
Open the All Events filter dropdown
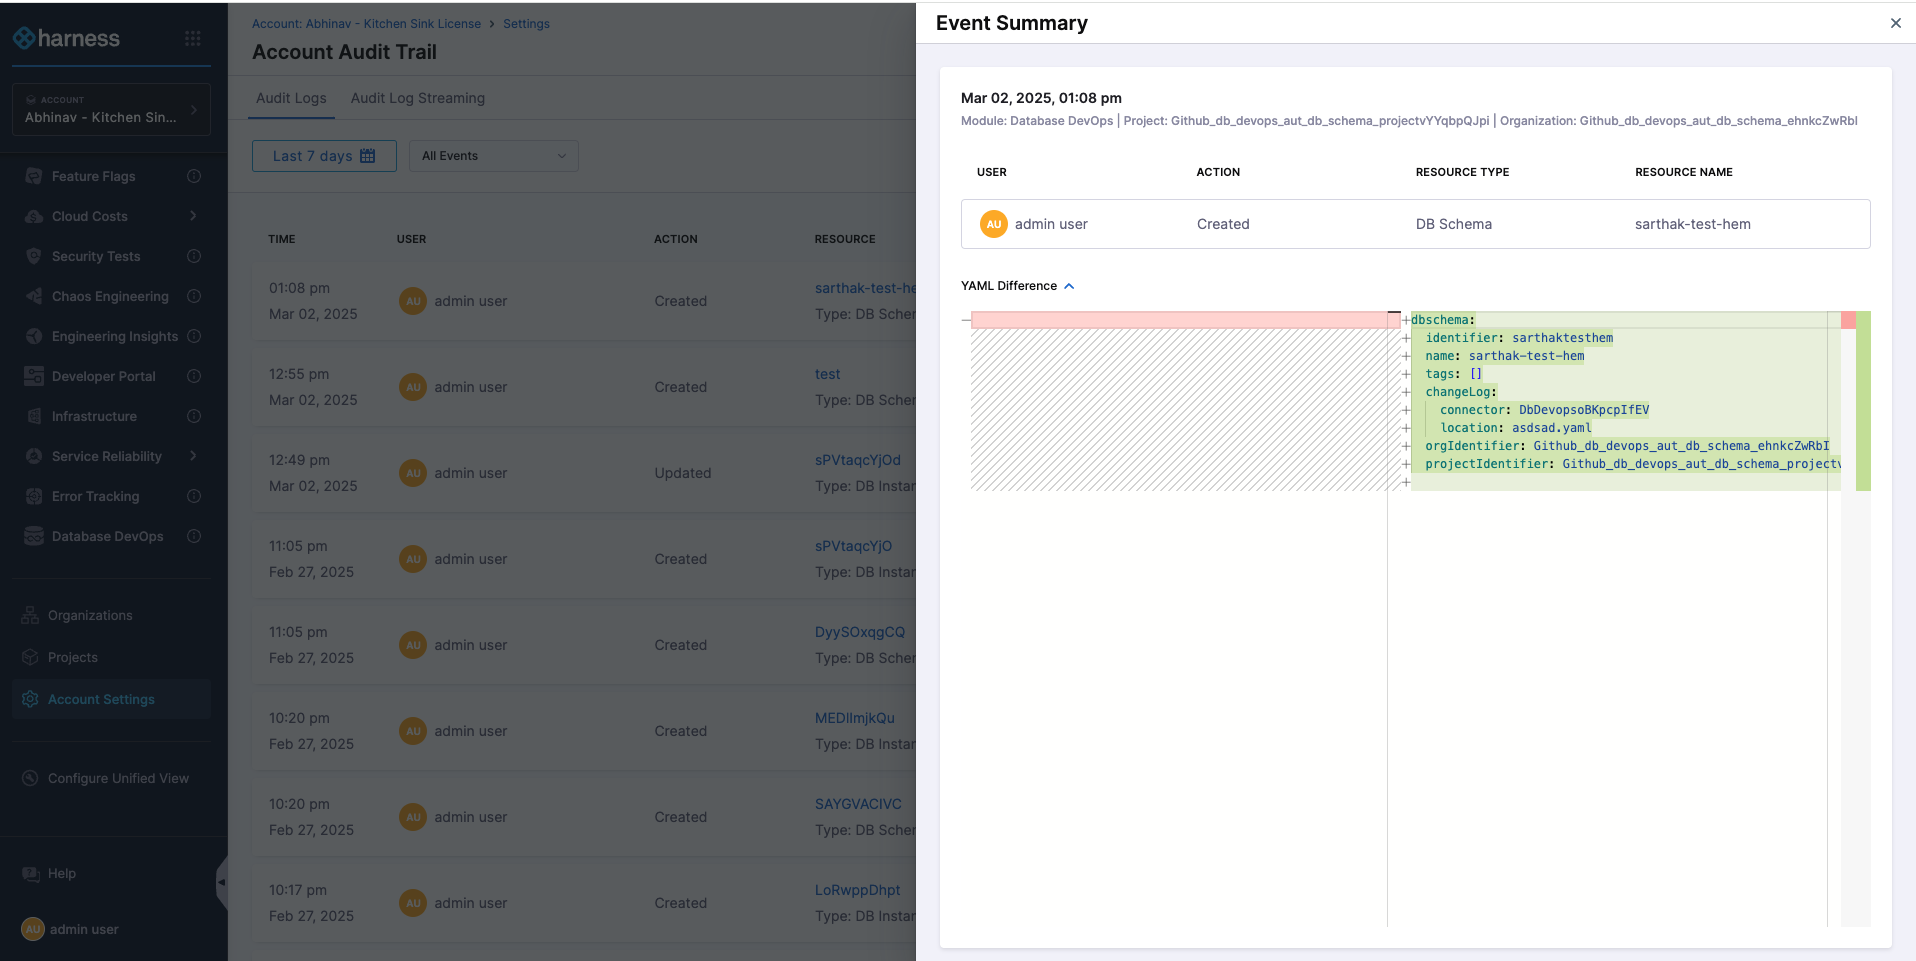pos(492,156)
